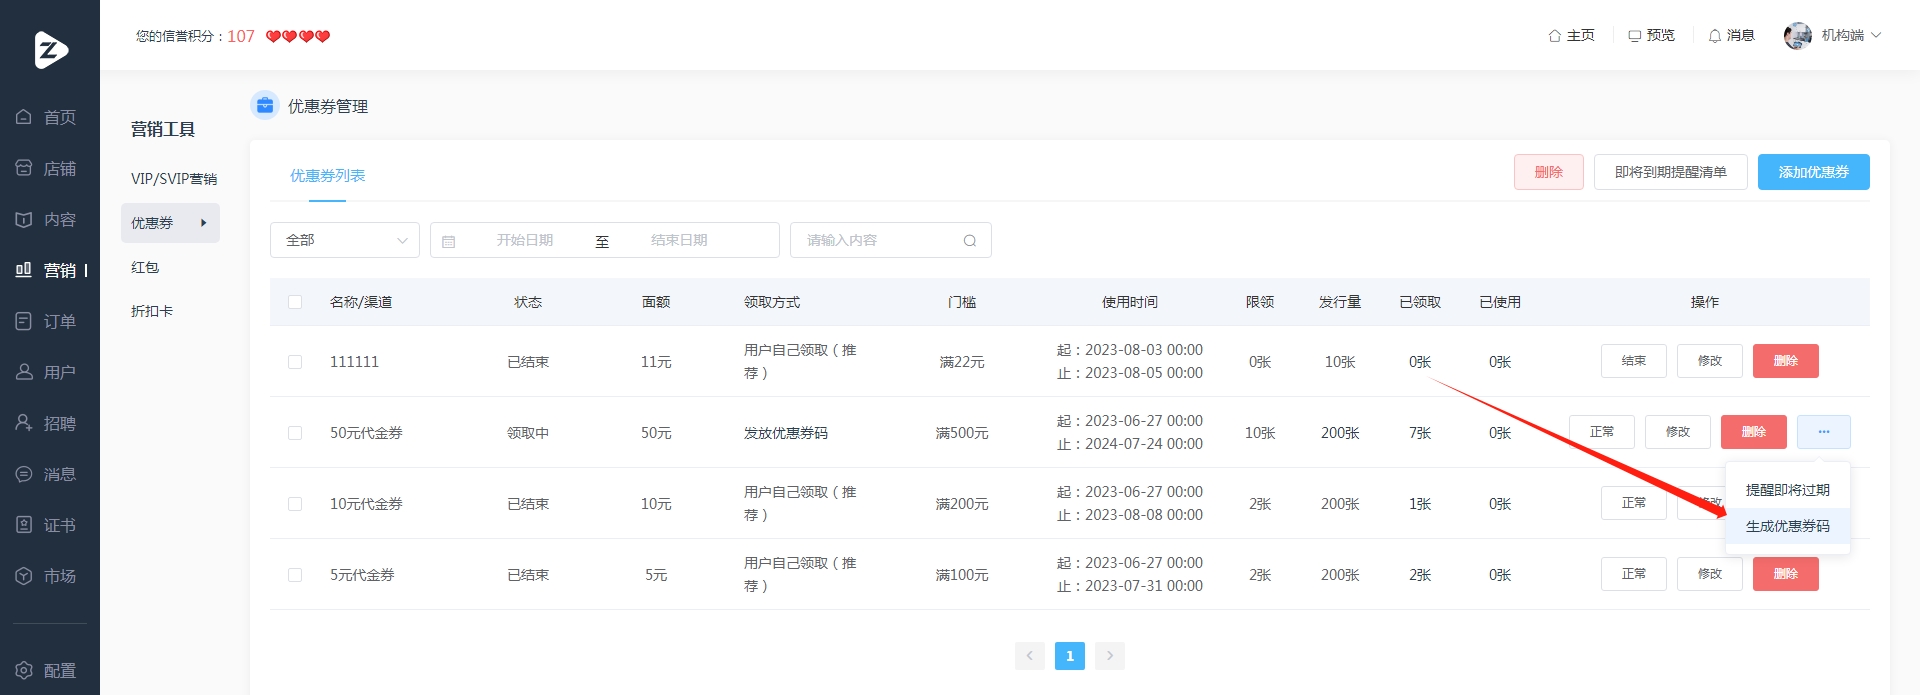Image resolution: width=1920 pixels, height=695 pixels.
Task: Select the 10元代金券 row checkbox
Action: [x=295, y=504]
